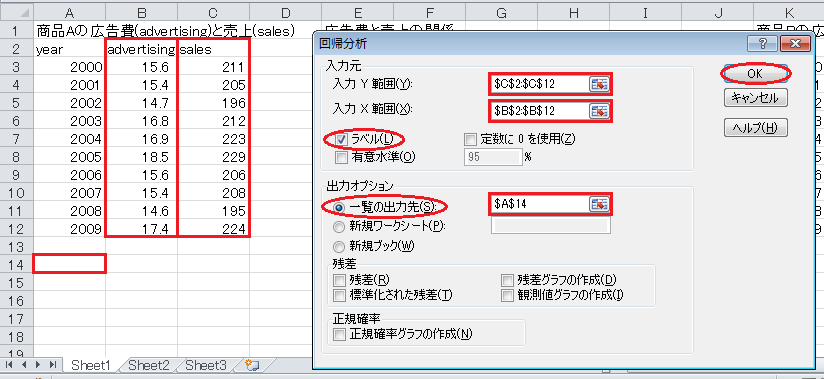Click range selector icon beside $A$14 output field
The width and height of the screenshot is (824, 379).
[599, 204]
